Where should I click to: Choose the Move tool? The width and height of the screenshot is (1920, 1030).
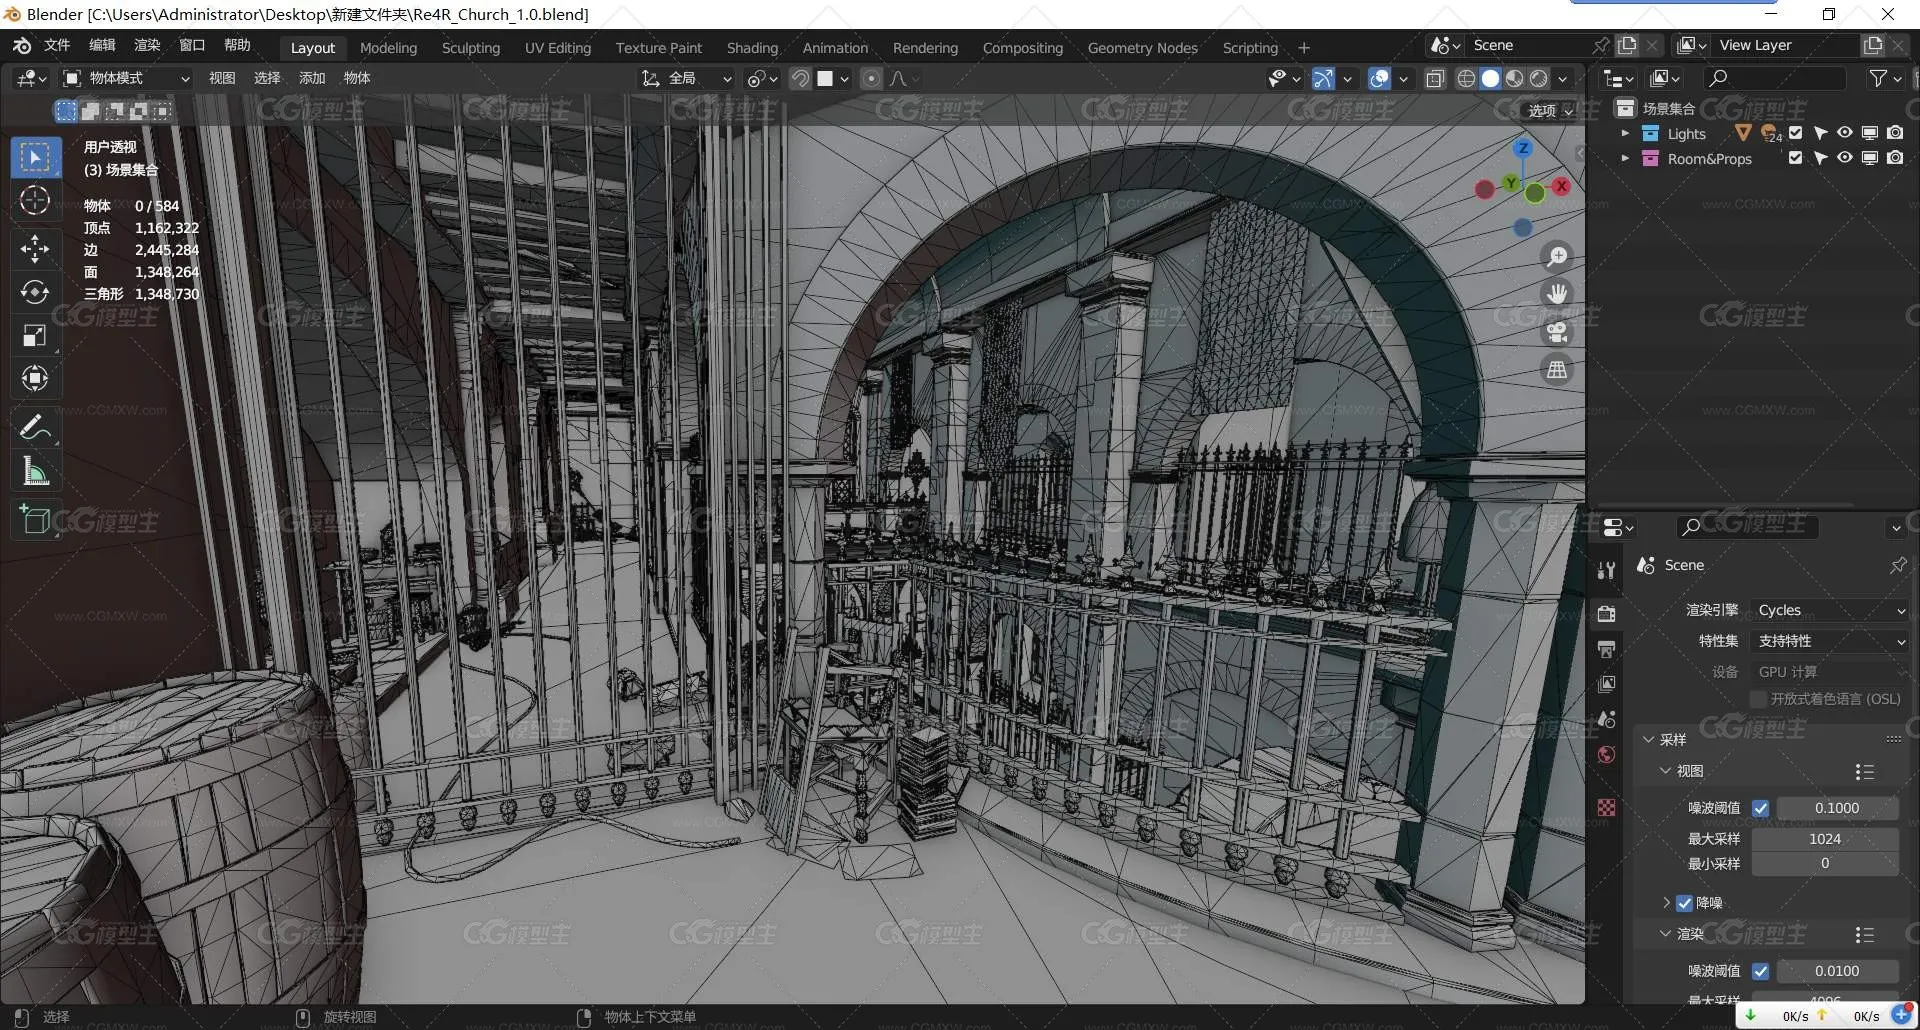35,248
